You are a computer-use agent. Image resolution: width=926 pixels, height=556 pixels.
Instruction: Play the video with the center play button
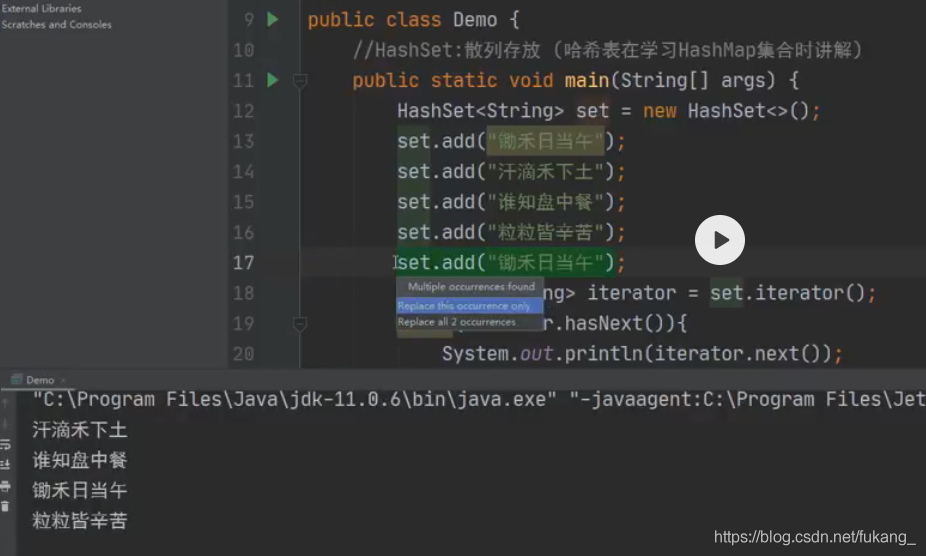(x=719, y=240)
